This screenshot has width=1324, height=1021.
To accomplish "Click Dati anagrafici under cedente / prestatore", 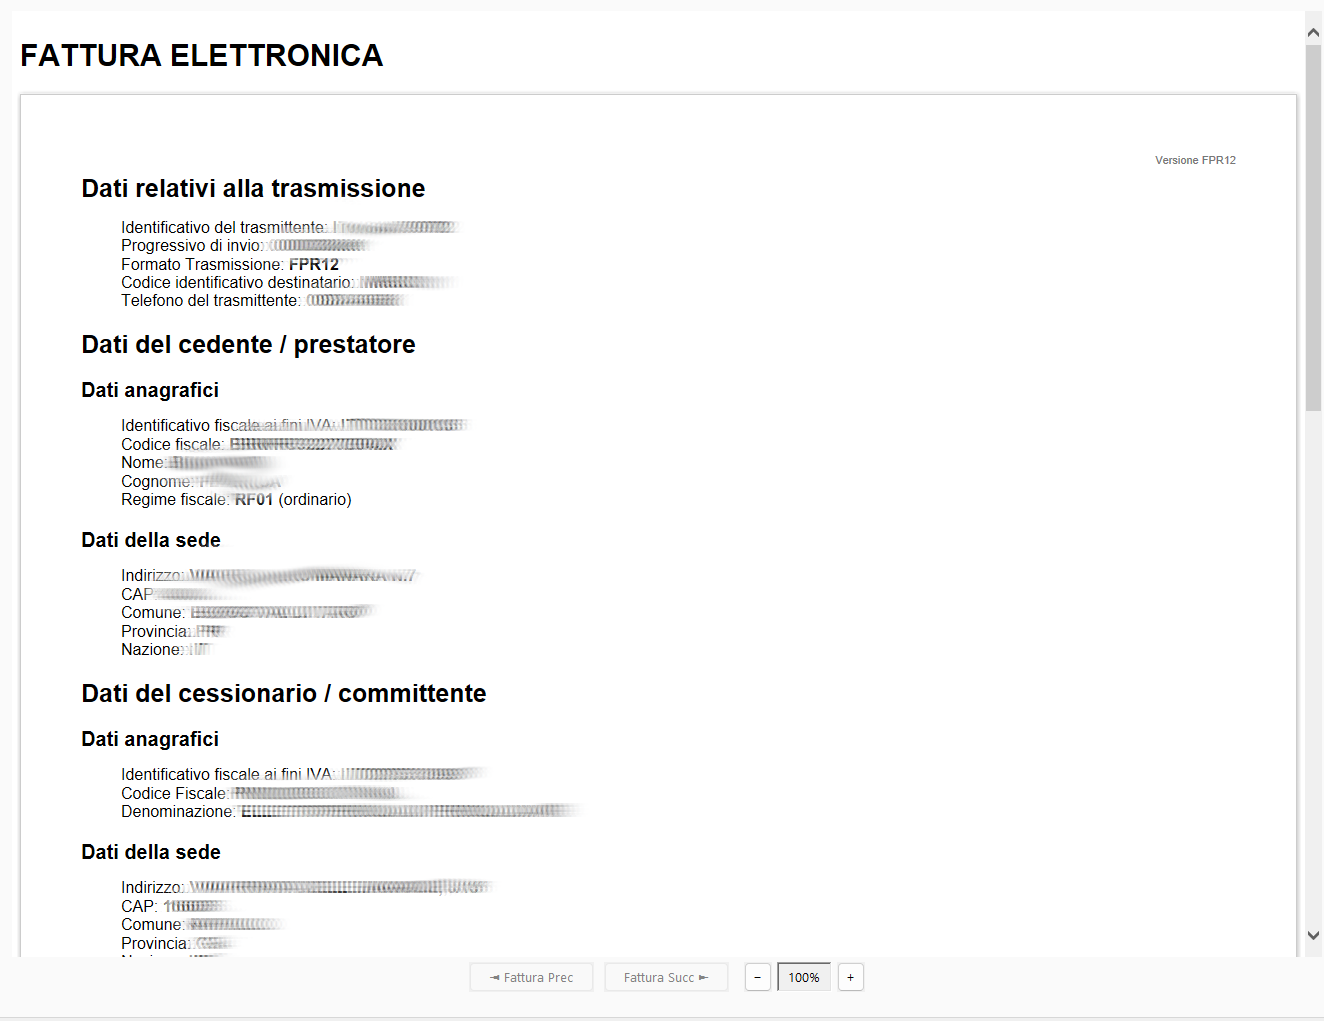I will tap(150, 390).
